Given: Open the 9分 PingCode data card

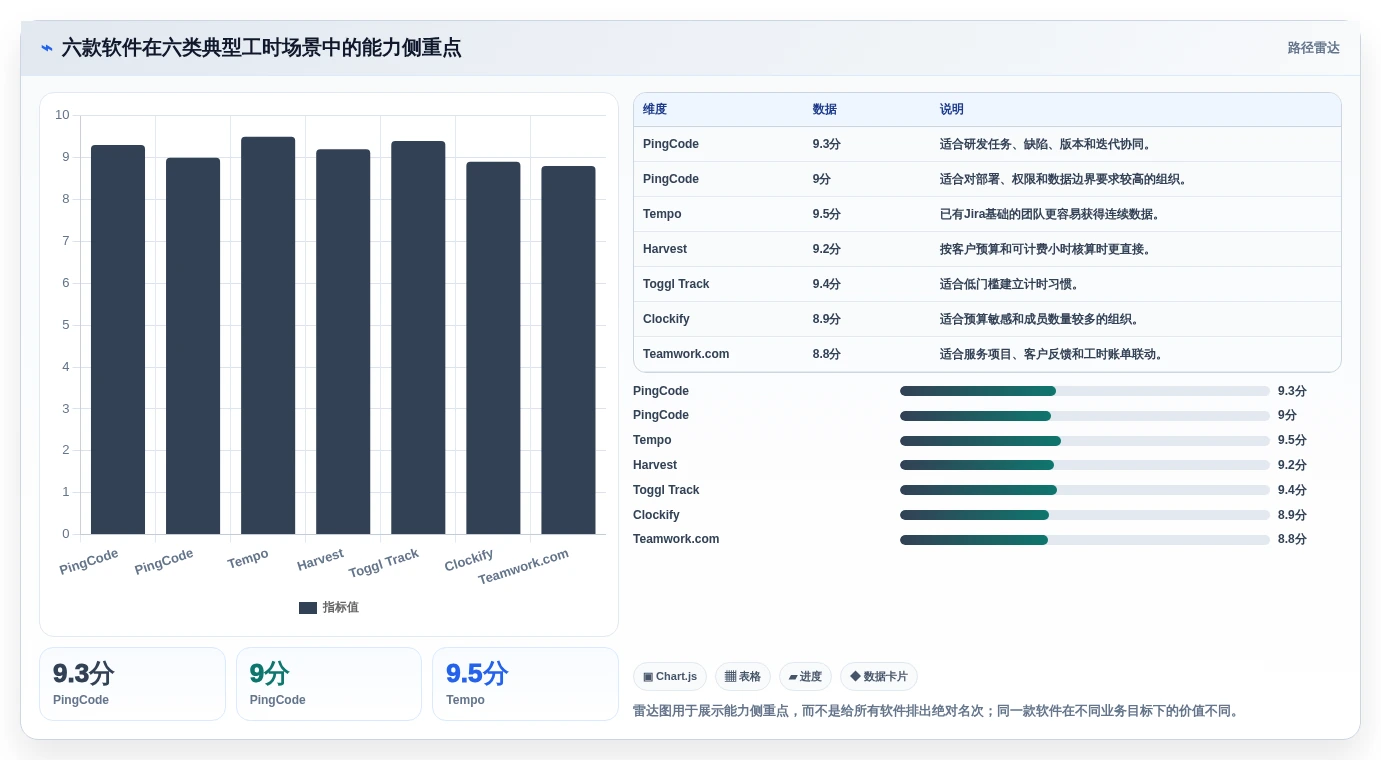Looking at the screenshot, I should click(329, 684).
